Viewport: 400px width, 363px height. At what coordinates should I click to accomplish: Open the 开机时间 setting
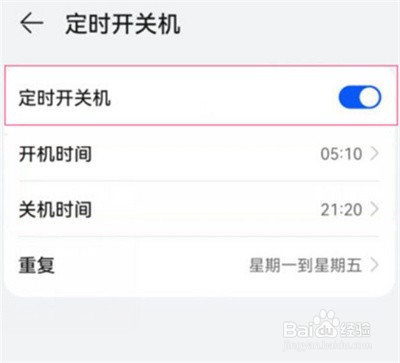point(200,154)
